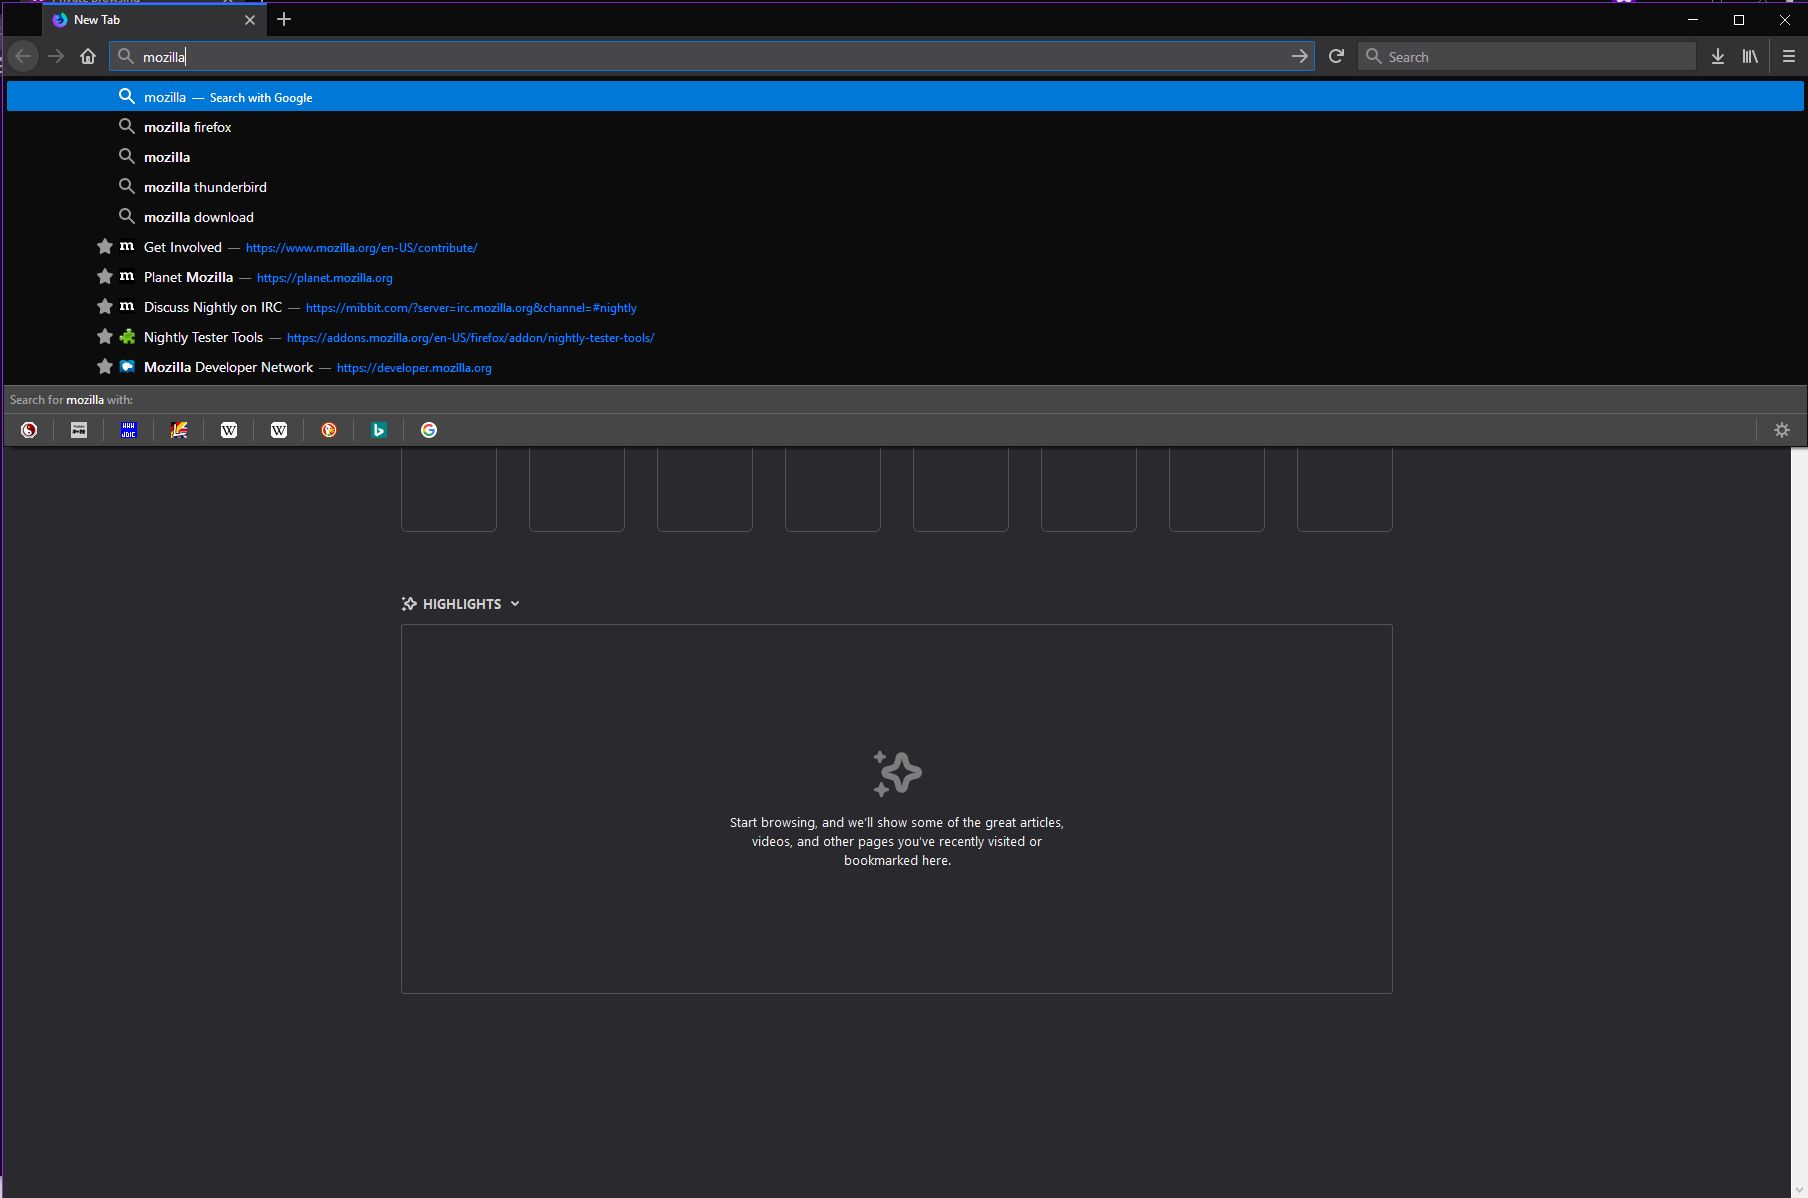This screenshot has width=1808, height=1198.
Task: Click the Highlights sparkle section icon
Action: point(409,604)
